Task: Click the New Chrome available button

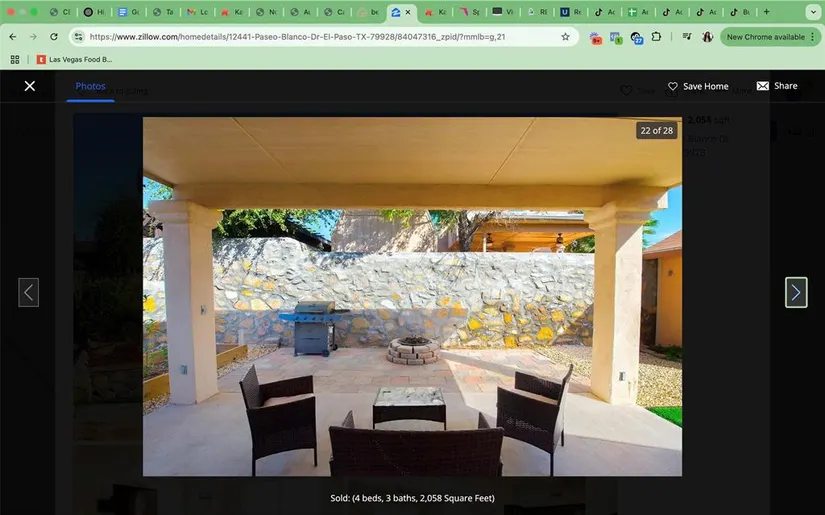Action: coord(765,37)
